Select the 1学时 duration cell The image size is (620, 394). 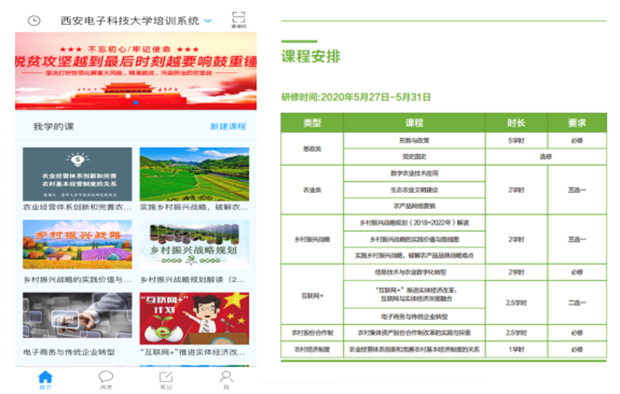(516, 349)
